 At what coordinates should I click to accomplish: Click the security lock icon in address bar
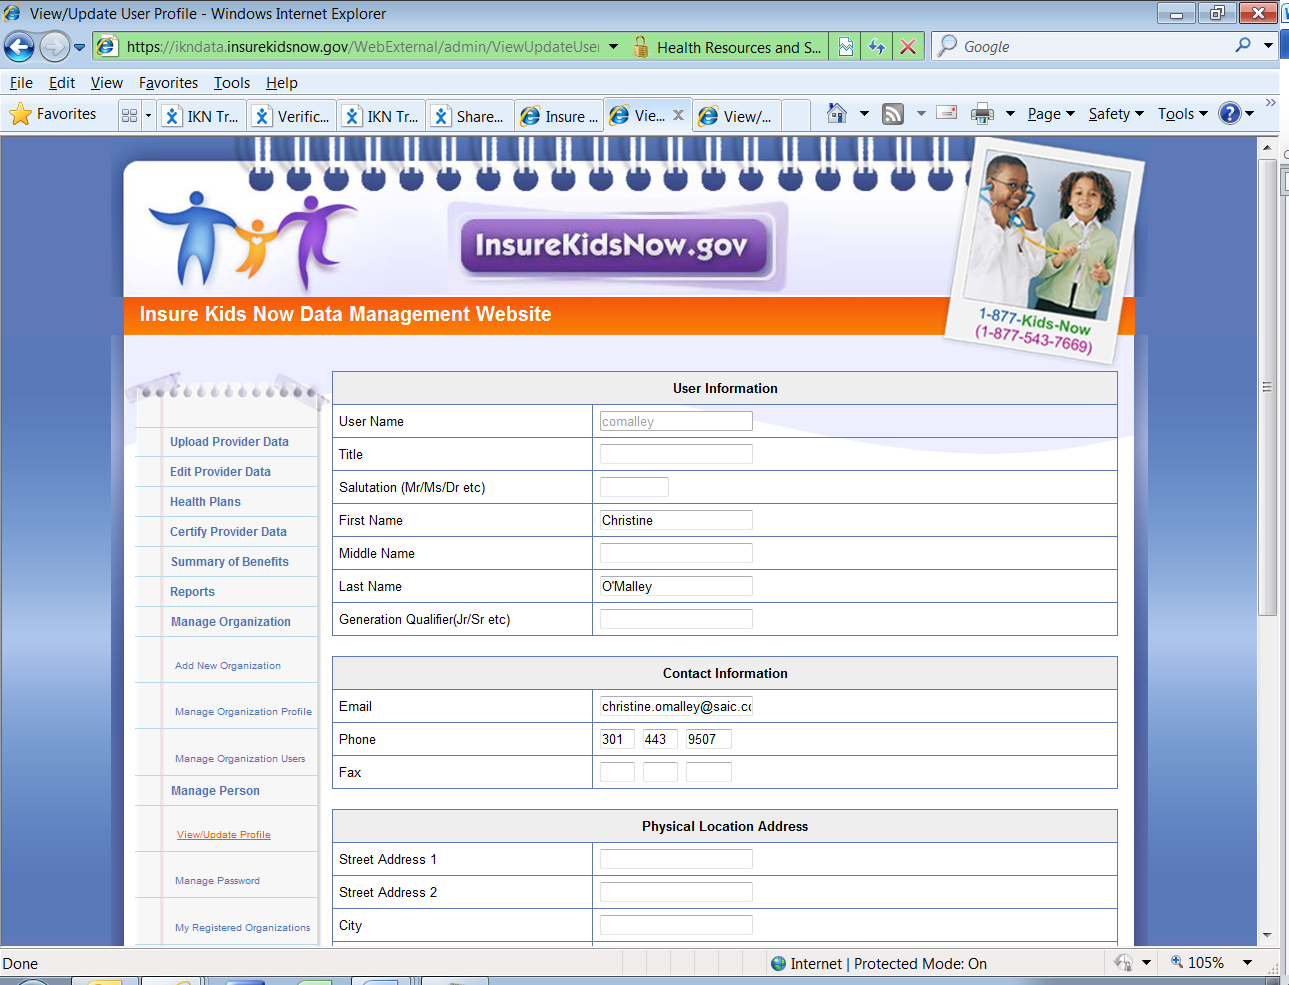point(640,47)
